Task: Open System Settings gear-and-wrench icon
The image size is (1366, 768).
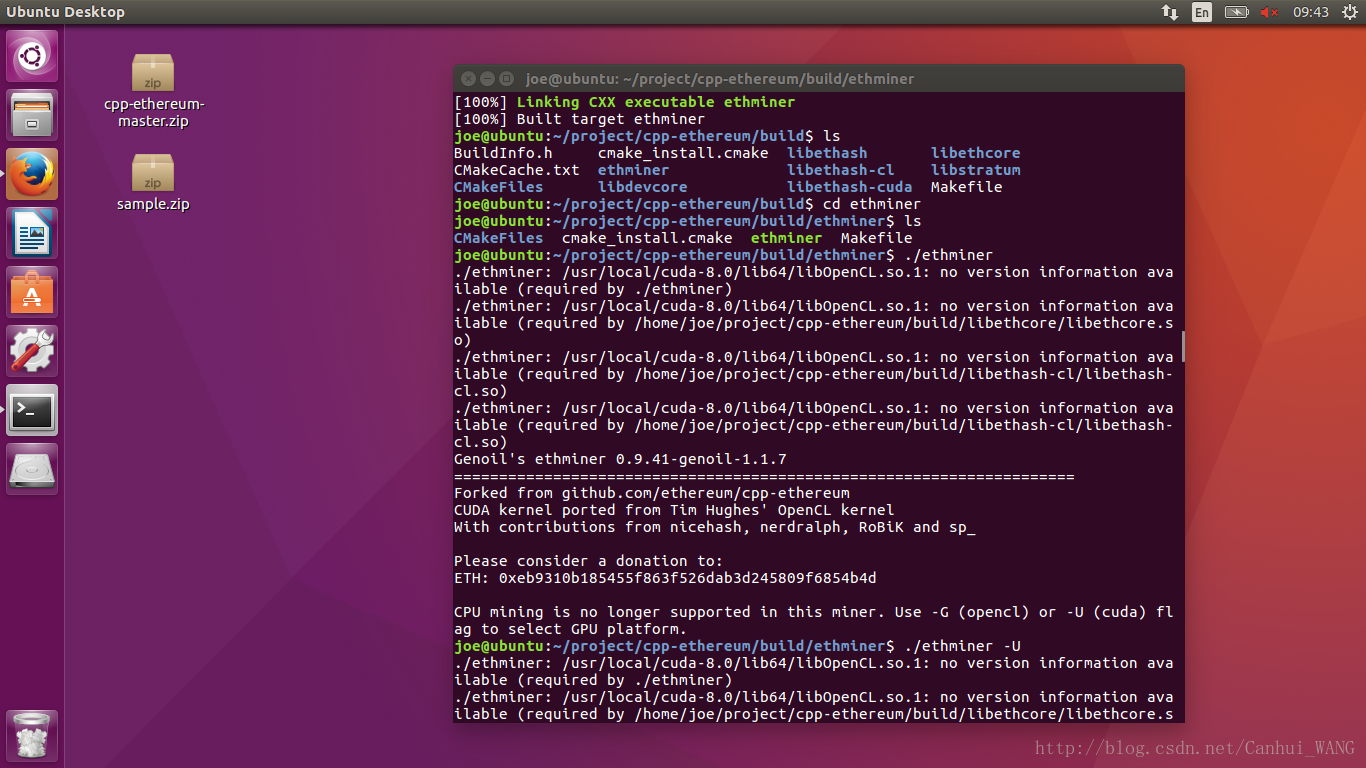Action: coord(33,351)
